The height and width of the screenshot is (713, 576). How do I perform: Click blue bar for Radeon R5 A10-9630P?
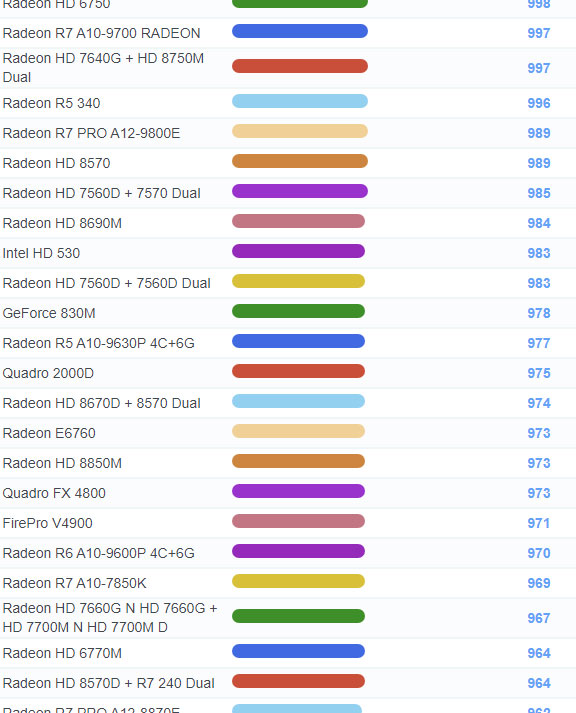(298, 341)
